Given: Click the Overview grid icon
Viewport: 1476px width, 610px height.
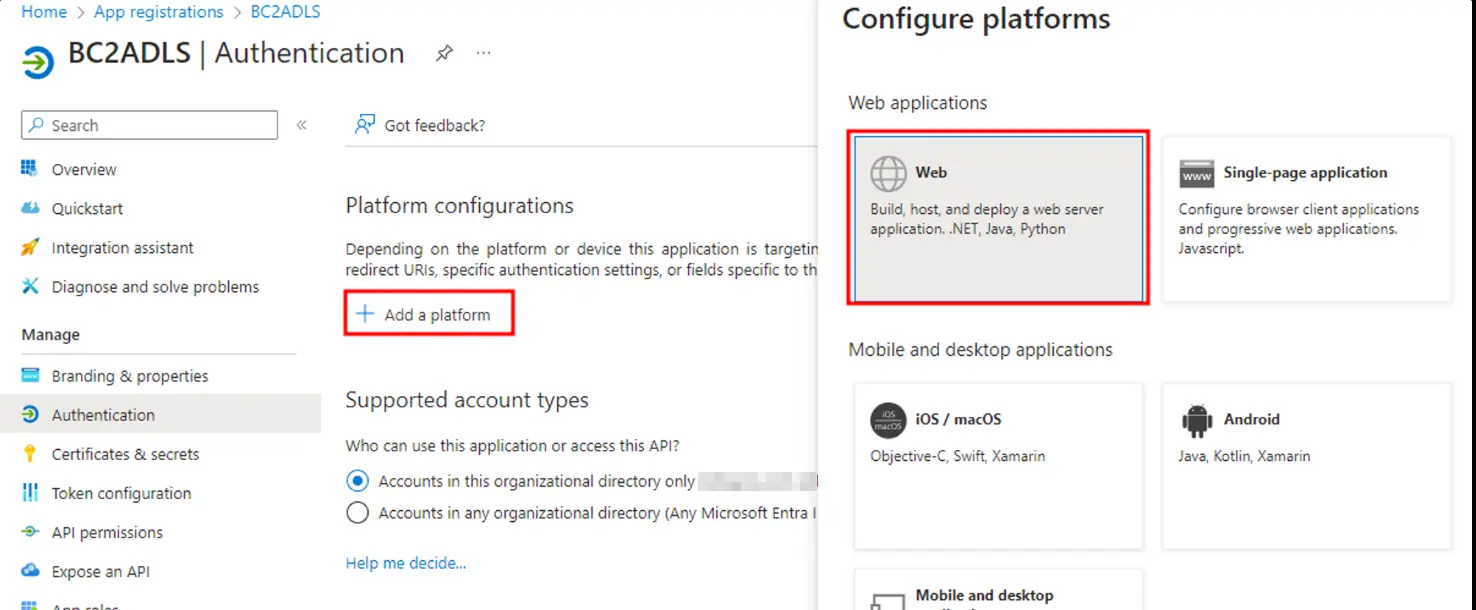Looking at the screenshot, I should pyautogui.click(x=30, y=169).
